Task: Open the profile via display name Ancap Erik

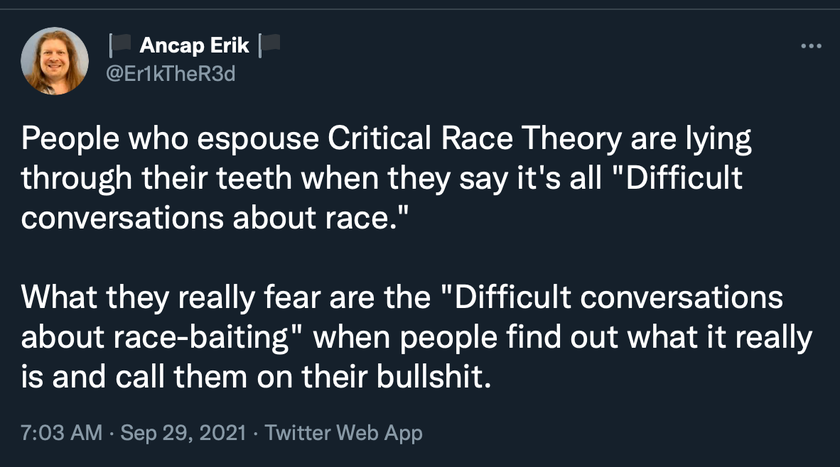Action: click(194, 46)
